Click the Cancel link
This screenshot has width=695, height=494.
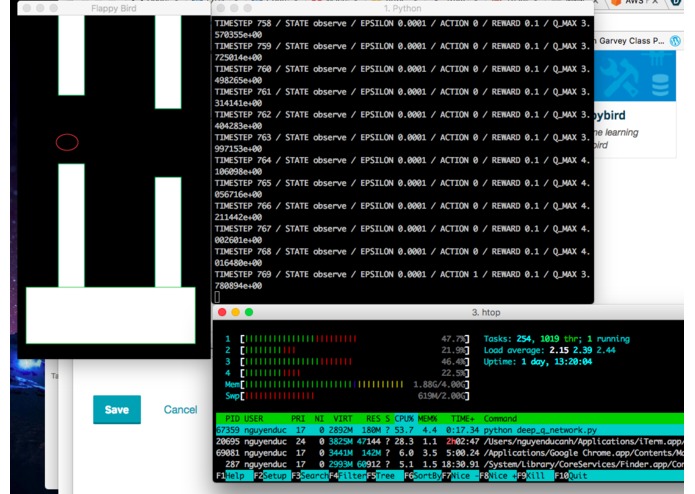(x=180, y=409)
